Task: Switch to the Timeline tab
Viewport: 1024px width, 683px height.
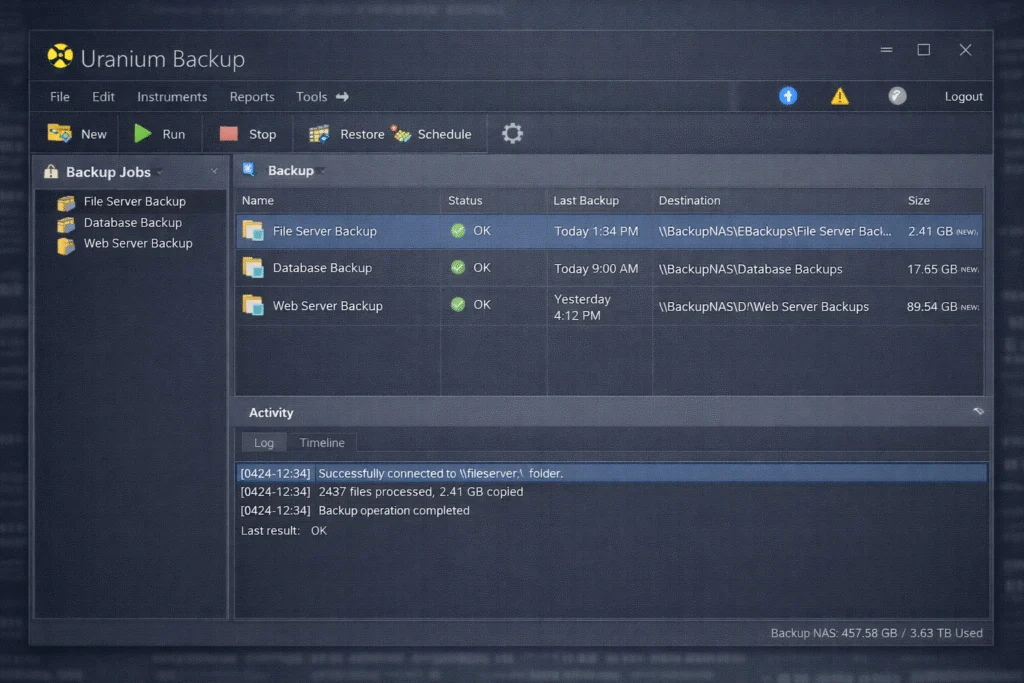Action: (x=322, y=442)
